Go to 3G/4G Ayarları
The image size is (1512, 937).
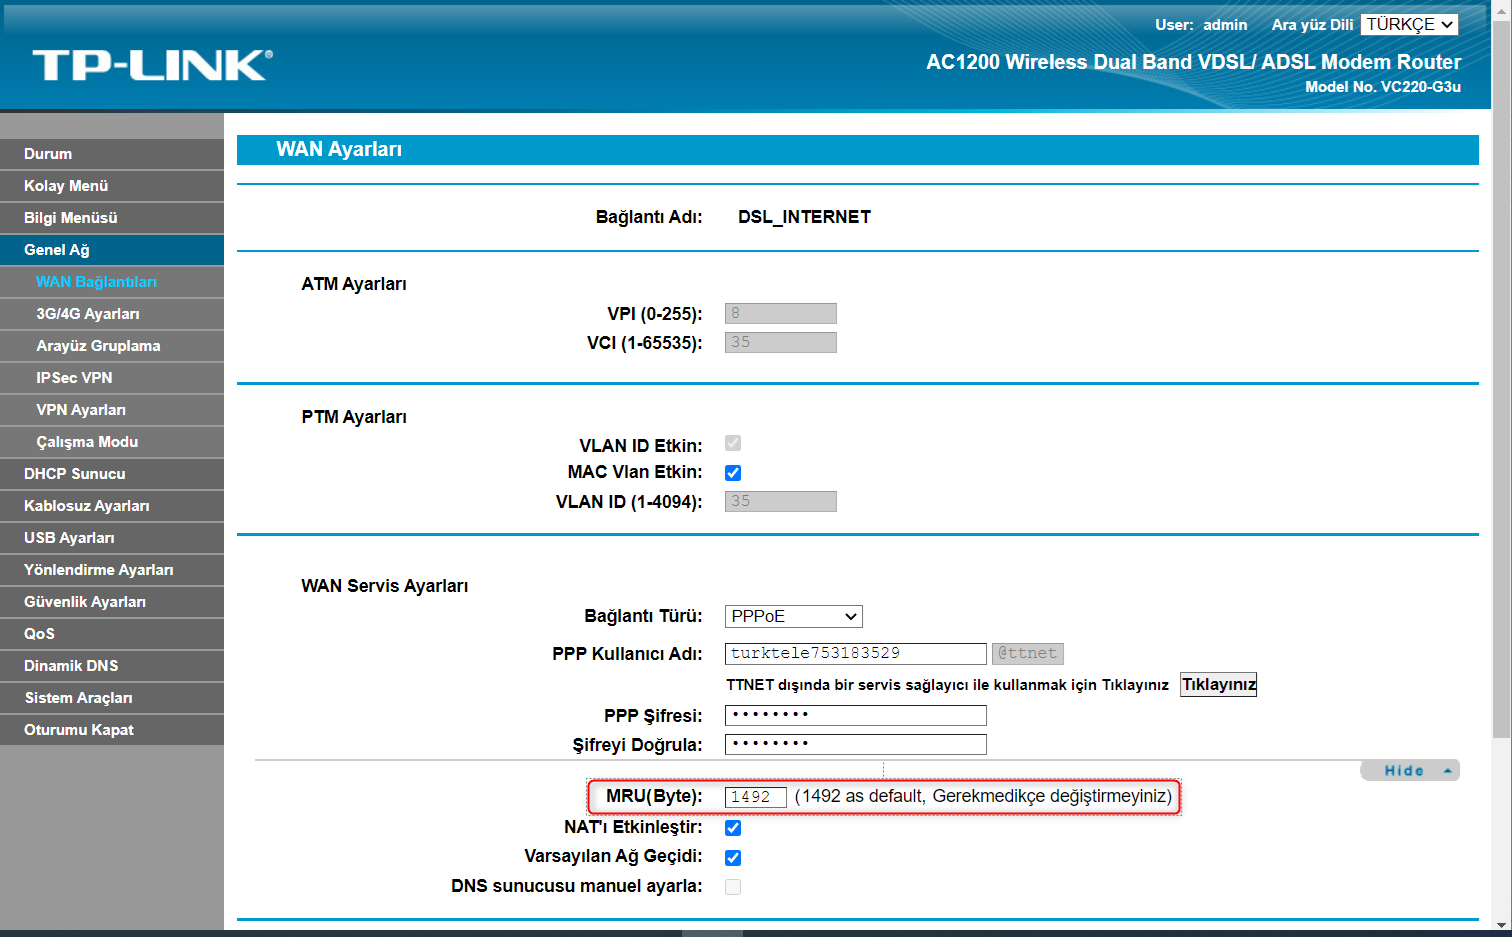(x=112, y=314)
